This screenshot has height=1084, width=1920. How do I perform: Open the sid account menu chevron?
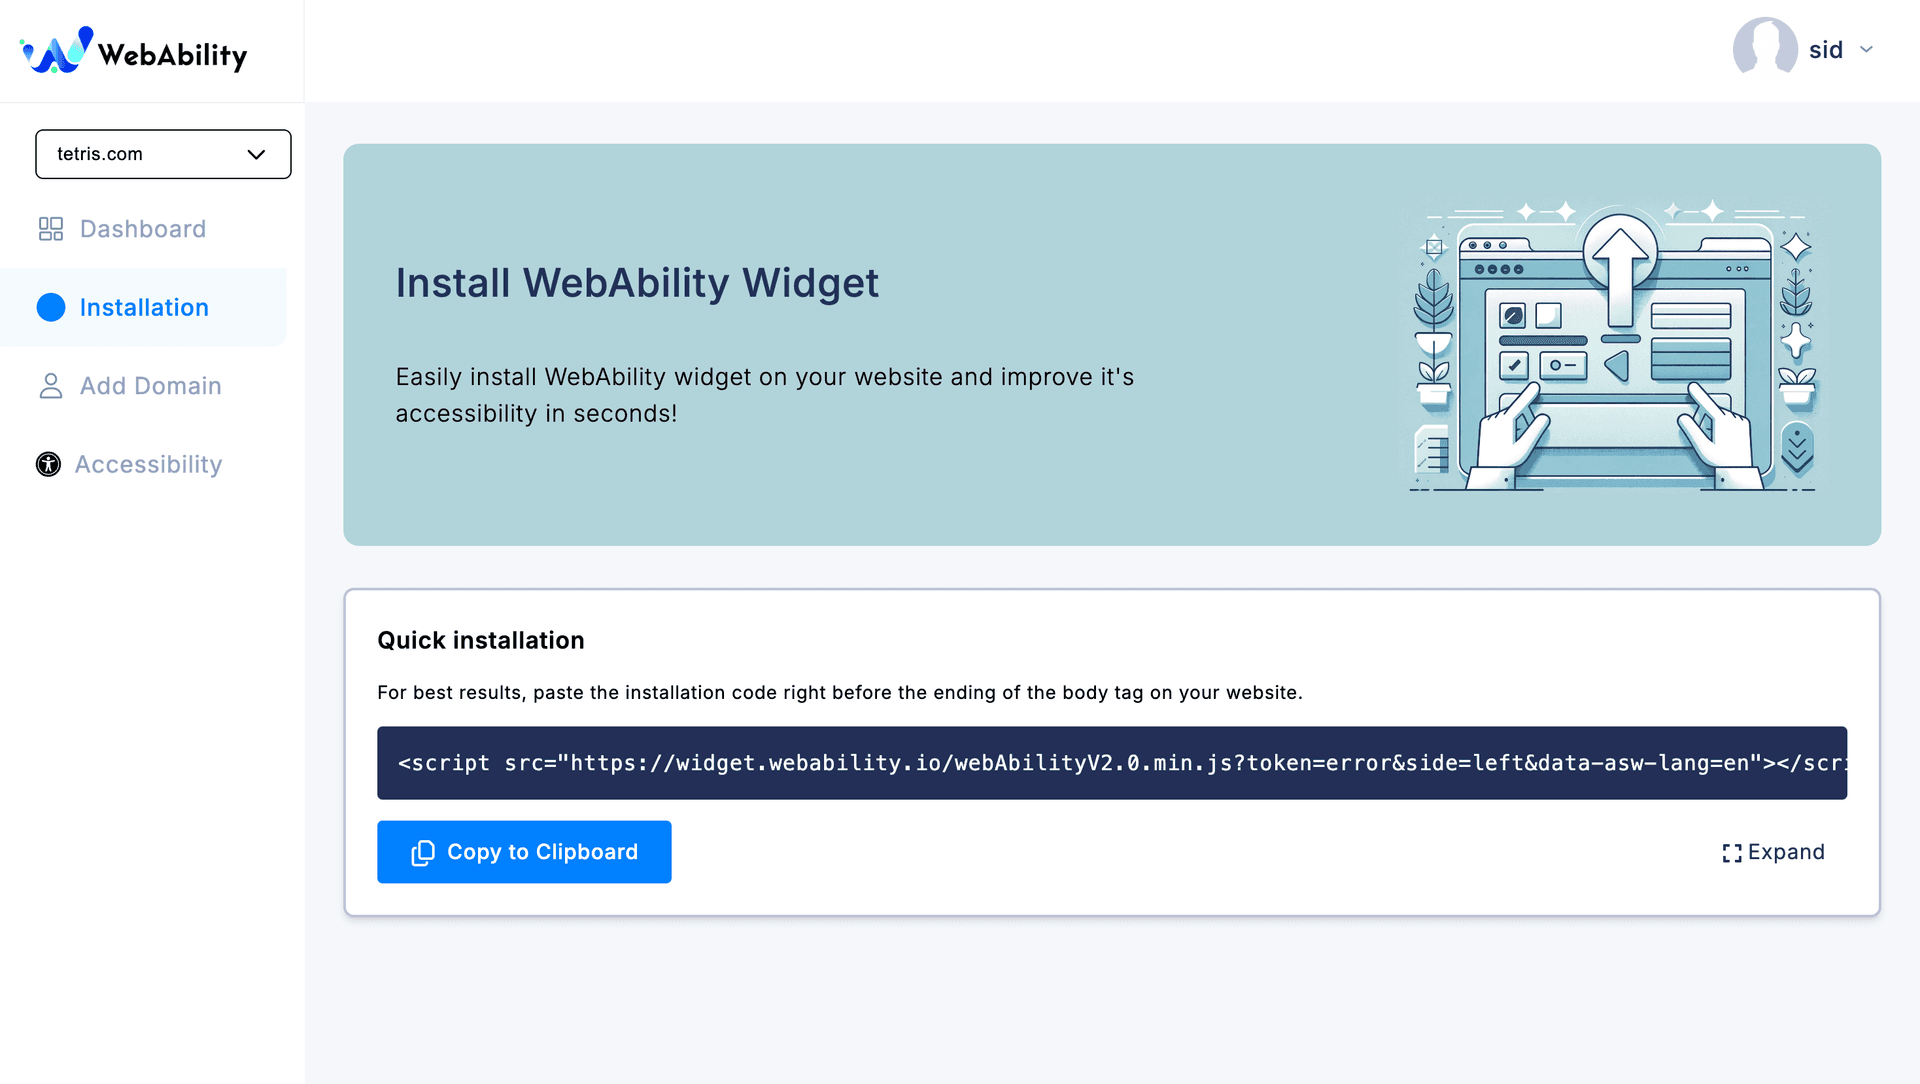pos(1866,50)
